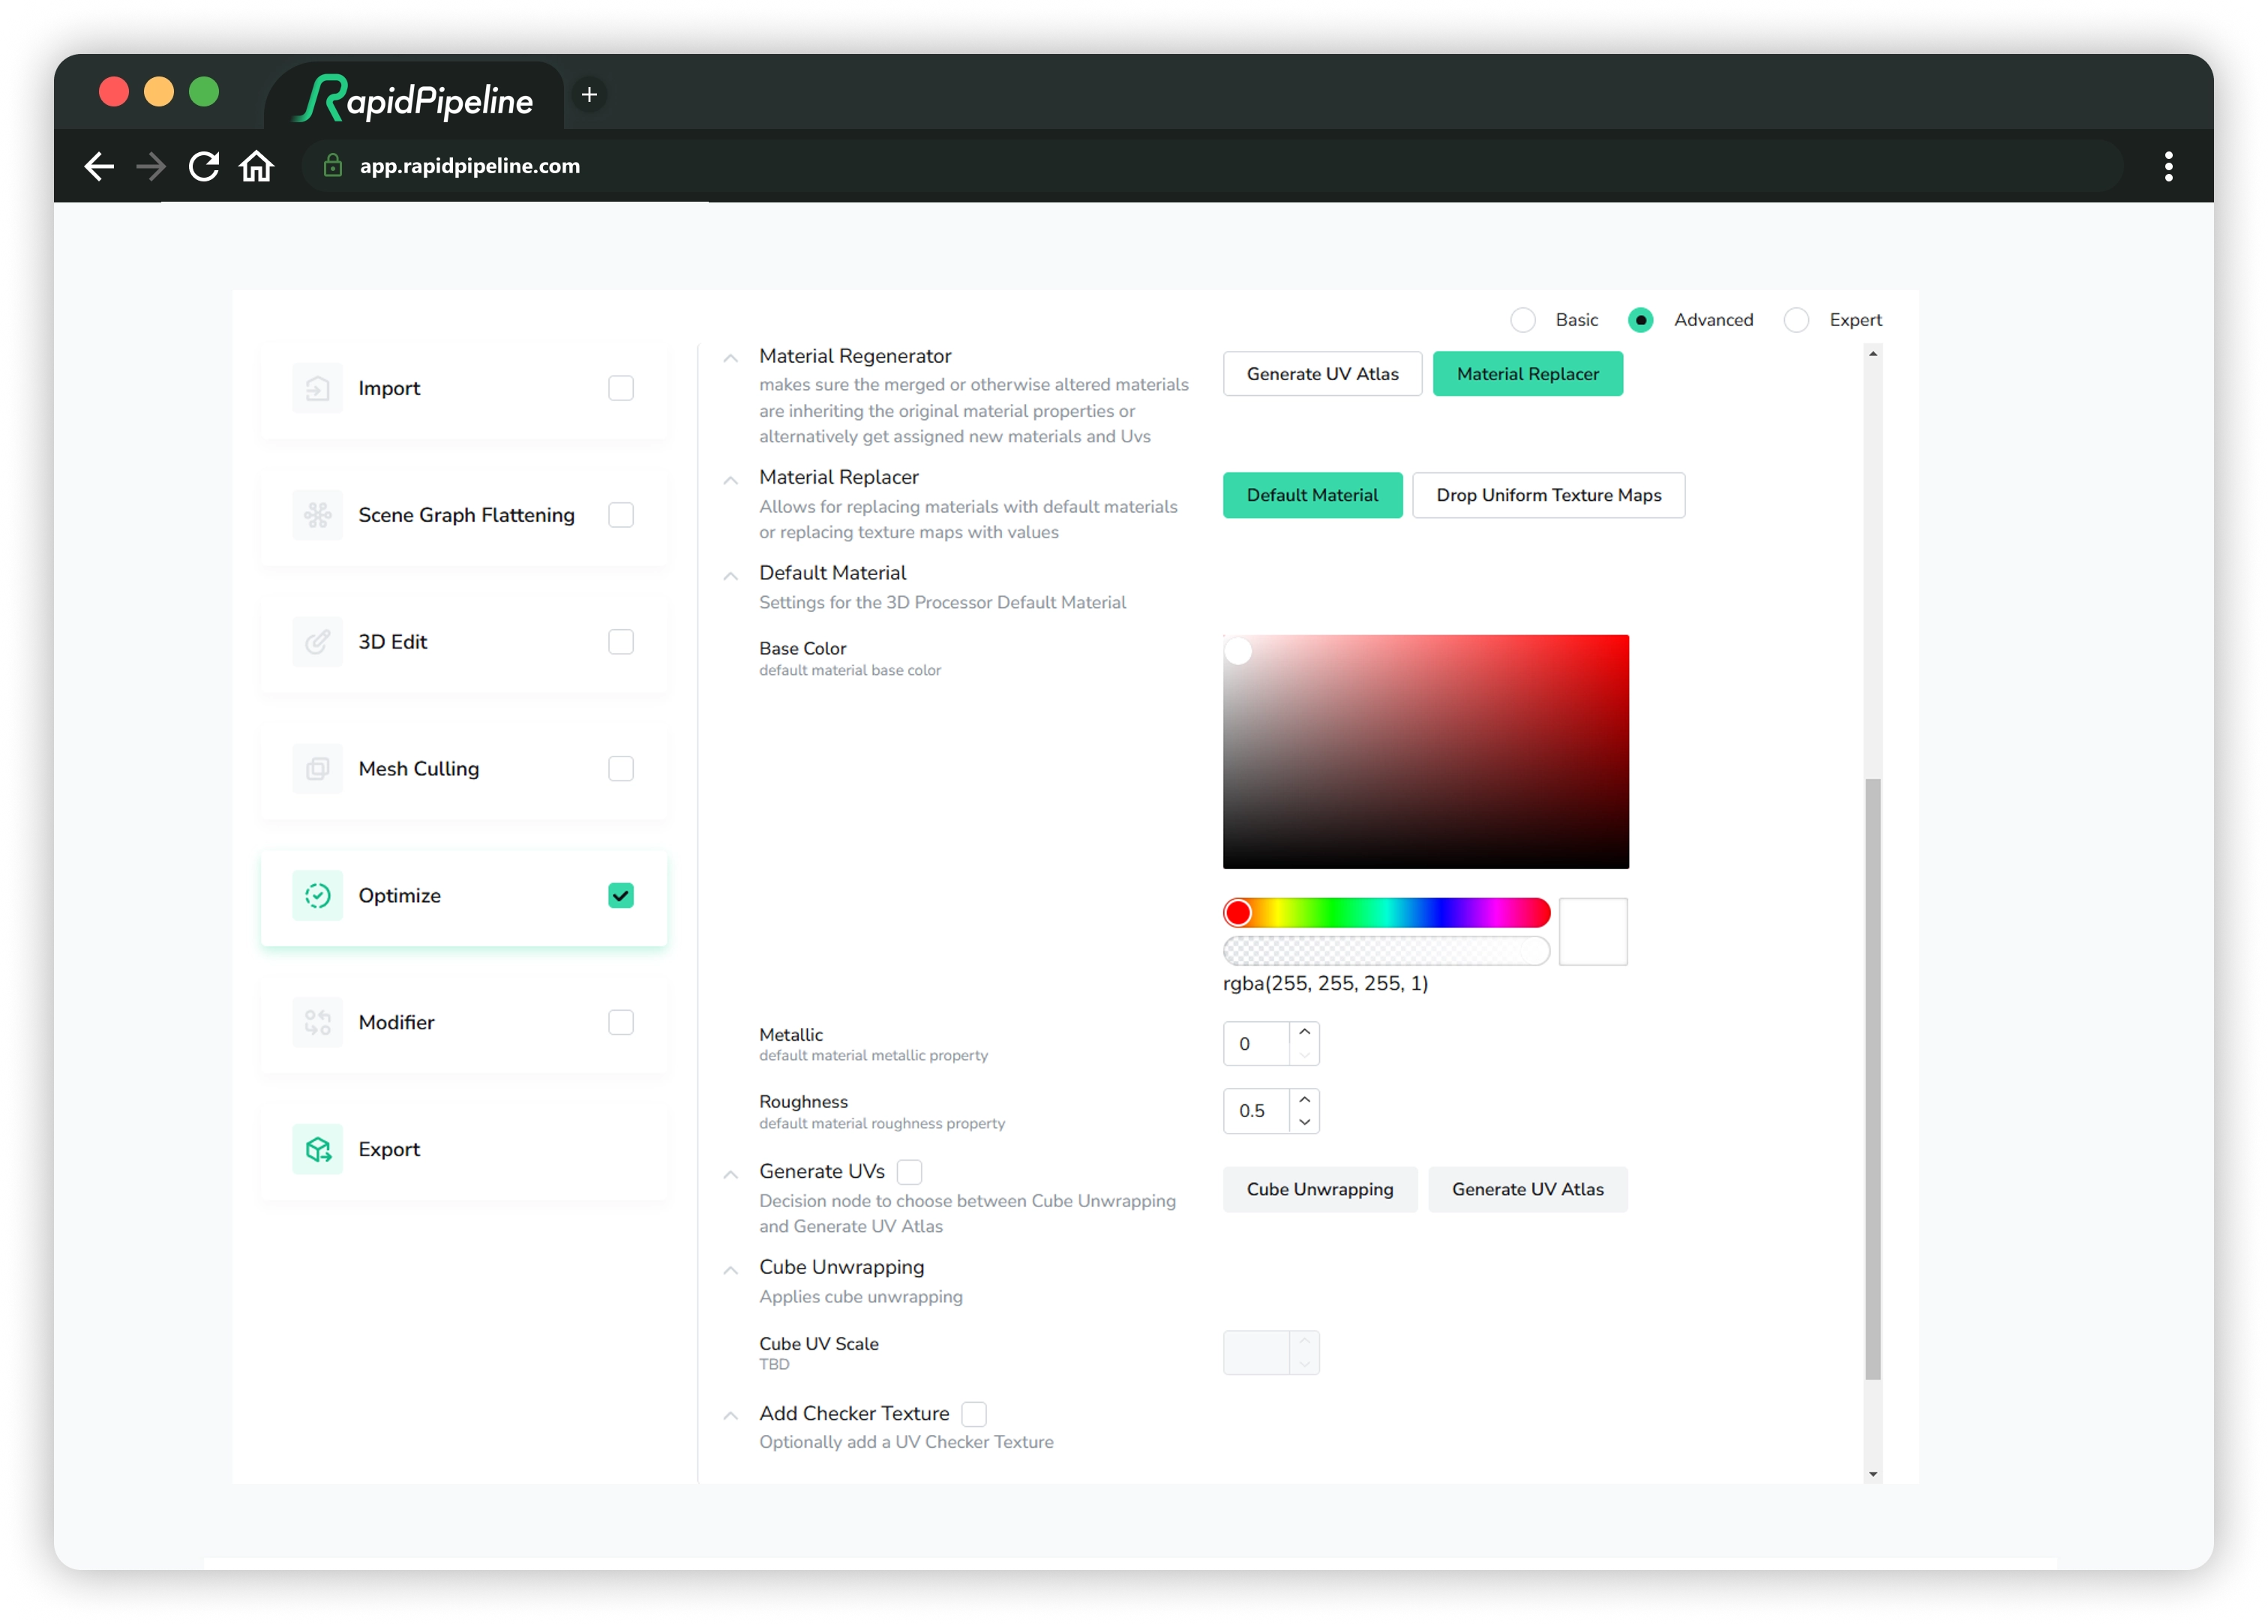Choose the Cube Unwrapping button
Screen dimensions: 2268x1624
tap(1319, 1190)
